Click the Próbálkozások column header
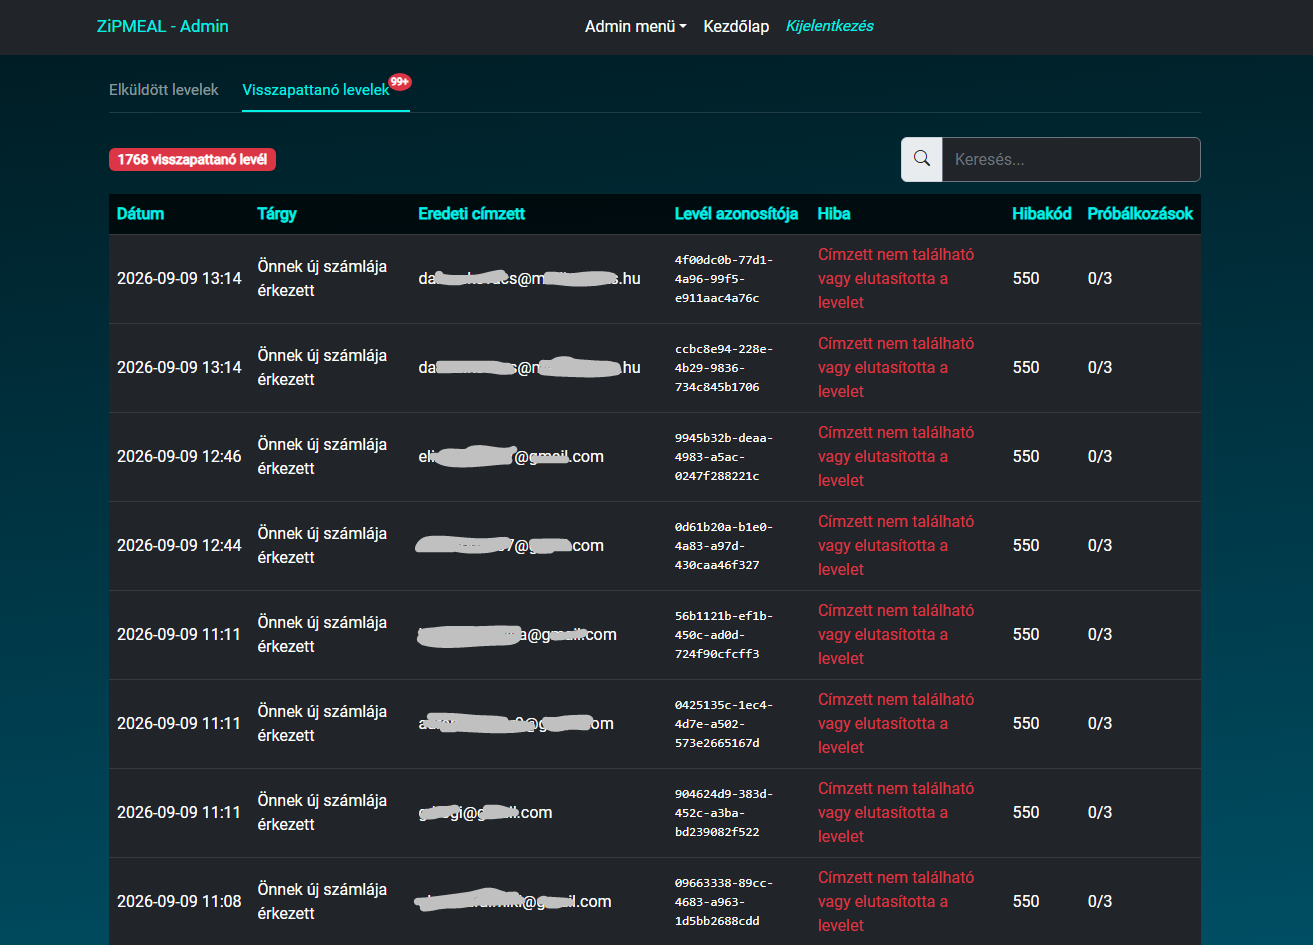Viewport: 1313px width, 945px height. point(1140,214)
